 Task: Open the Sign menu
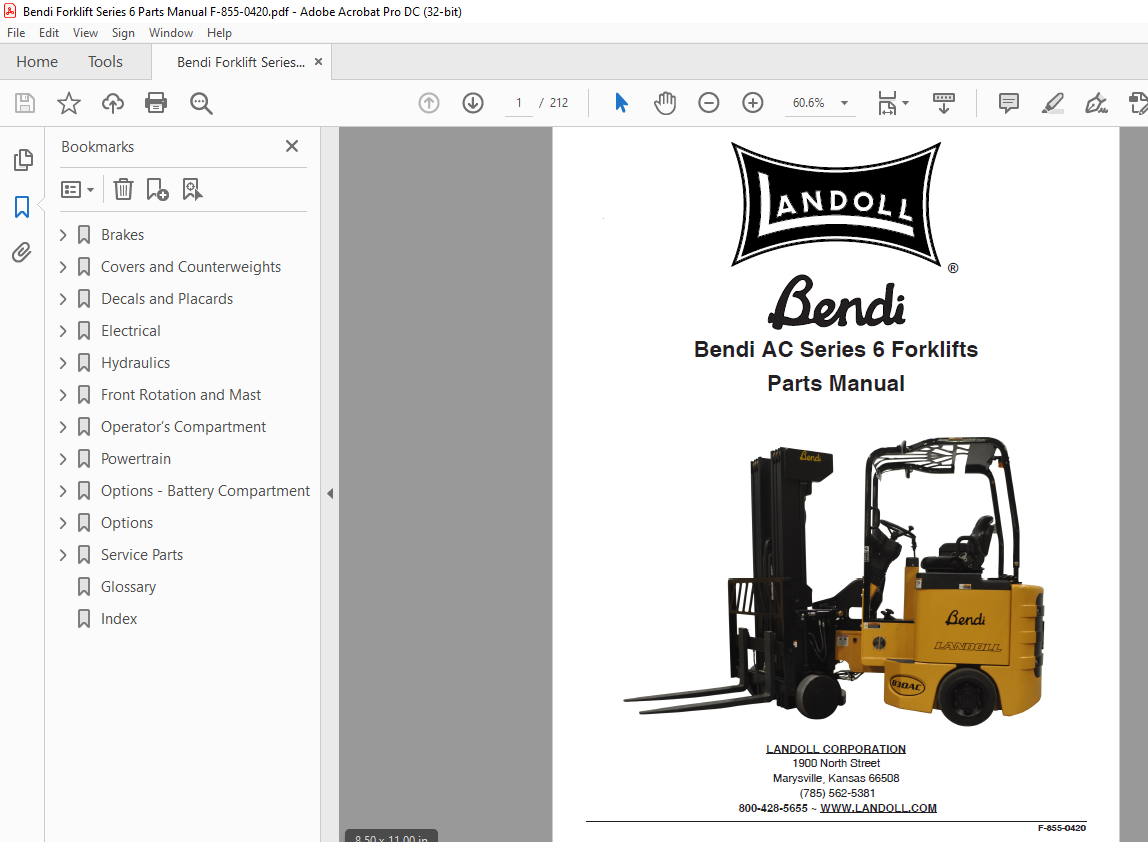pyautogui.click(x=123, y=33)
